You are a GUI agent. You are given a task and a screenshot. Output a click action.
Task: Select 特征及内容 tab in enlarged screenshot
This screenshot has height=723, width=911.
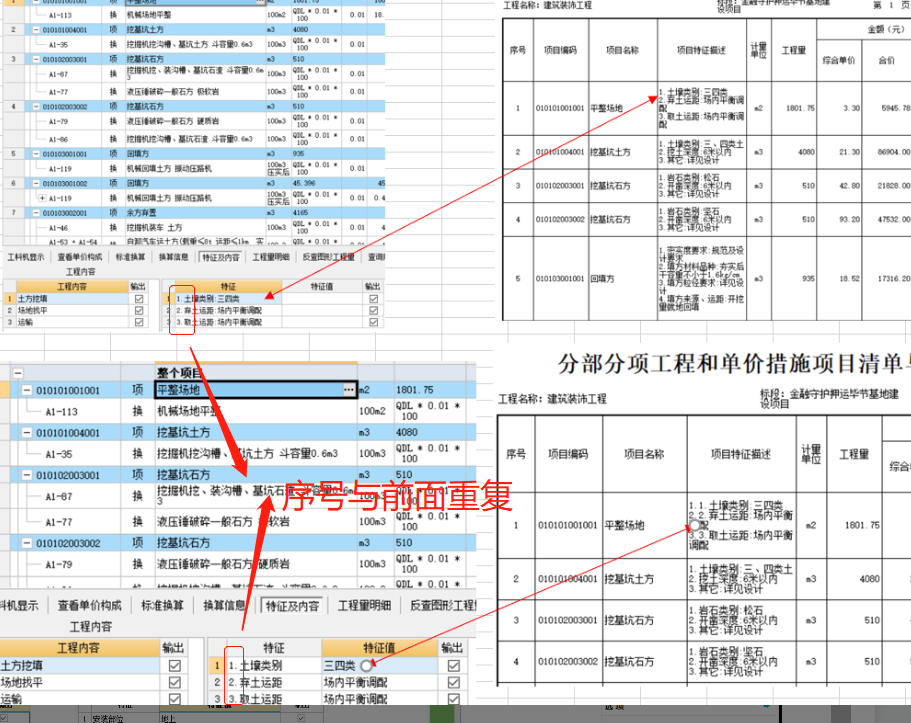tap(292, 606)
